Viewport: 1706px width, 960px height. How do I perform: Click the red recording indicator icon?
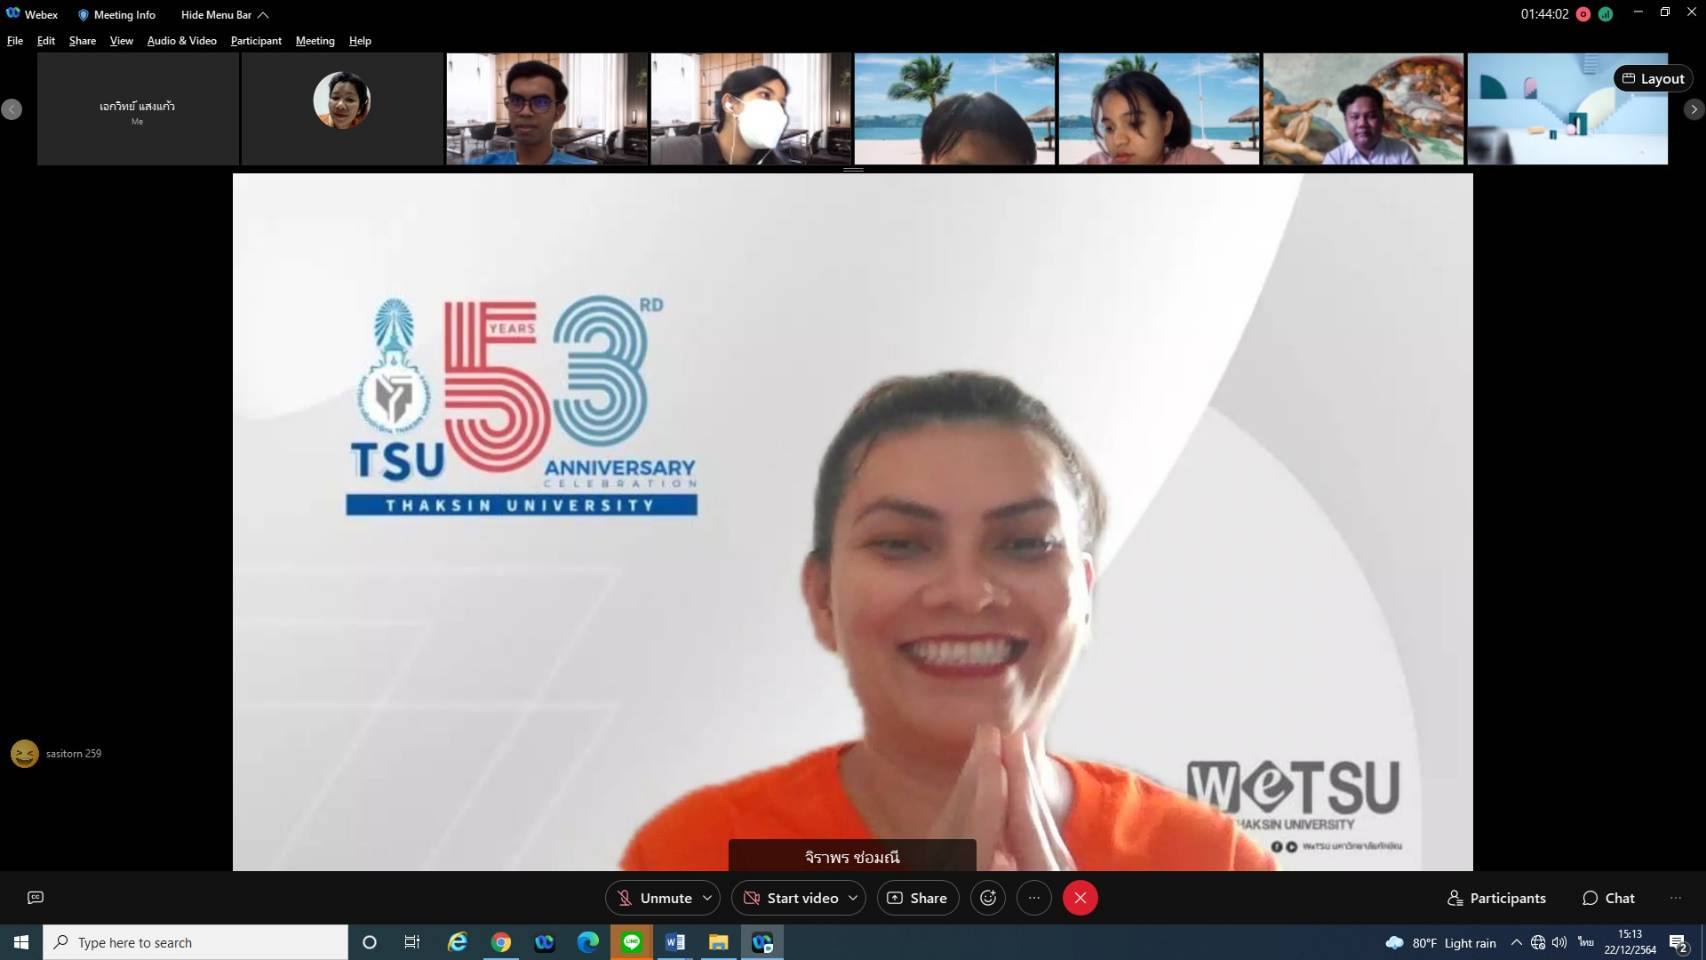click(1583, 14)
